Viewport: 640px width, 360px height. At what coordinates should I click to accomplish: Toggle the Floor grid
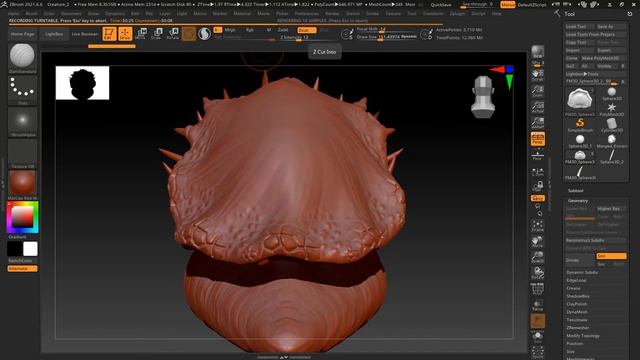538,155
